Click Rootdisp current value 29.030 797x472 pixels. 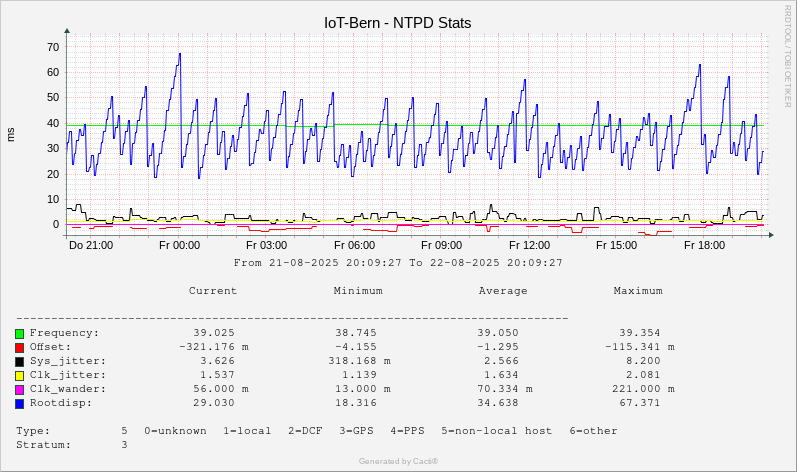click(214, 403)
